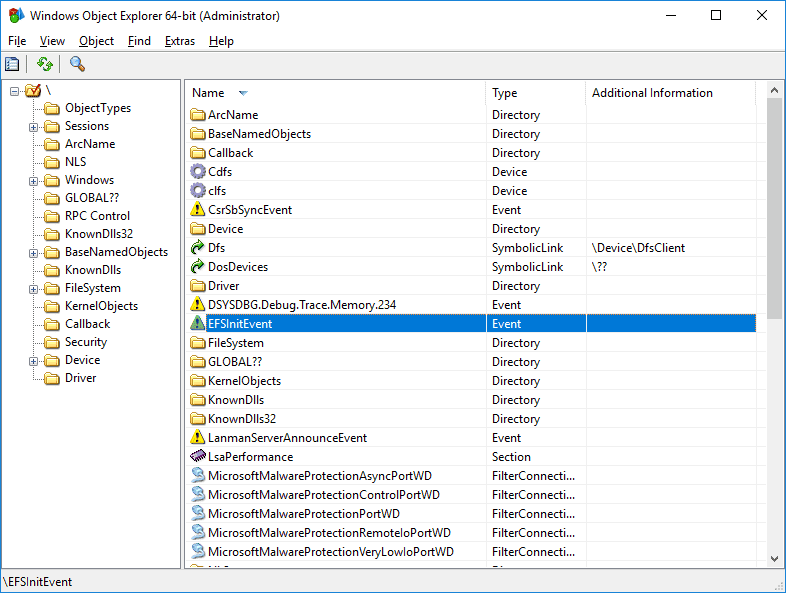Select NLS in the tree
This screenshot has height=593, width=786.
76,162
